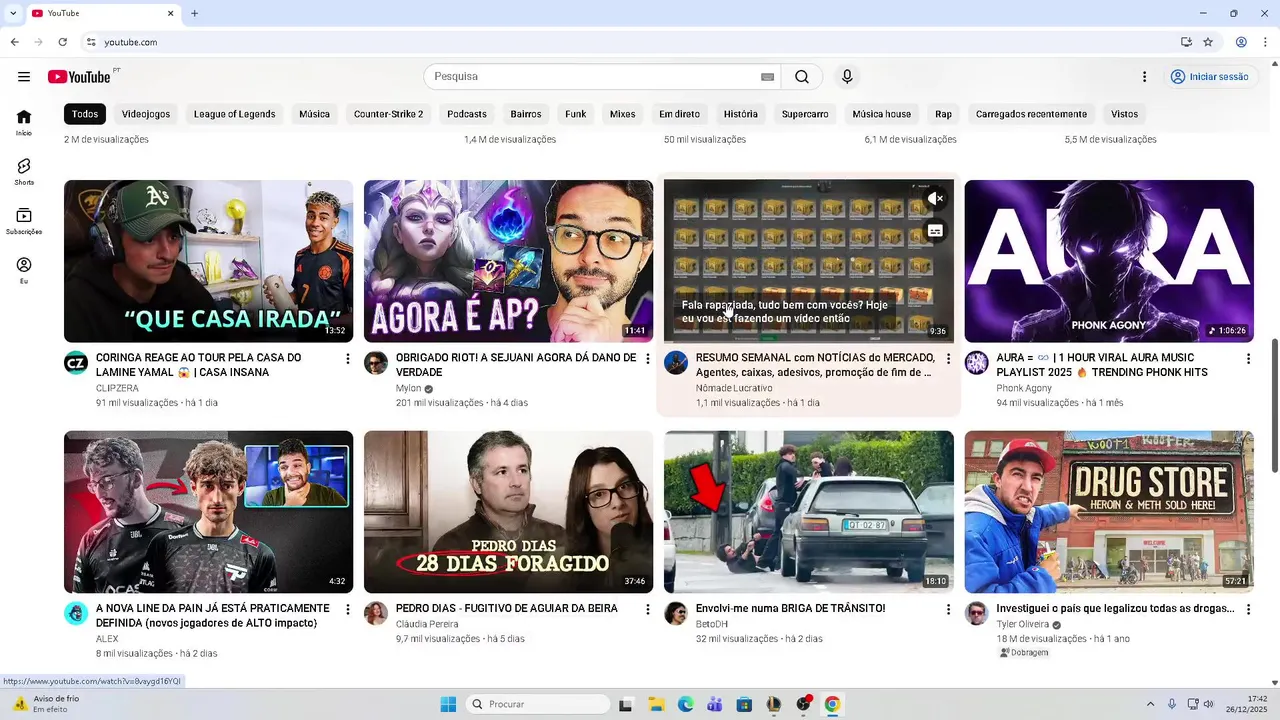The image size is (1280, 720).
Task: Open BetoDH channel avatar
Action: [x=676, y=613]
